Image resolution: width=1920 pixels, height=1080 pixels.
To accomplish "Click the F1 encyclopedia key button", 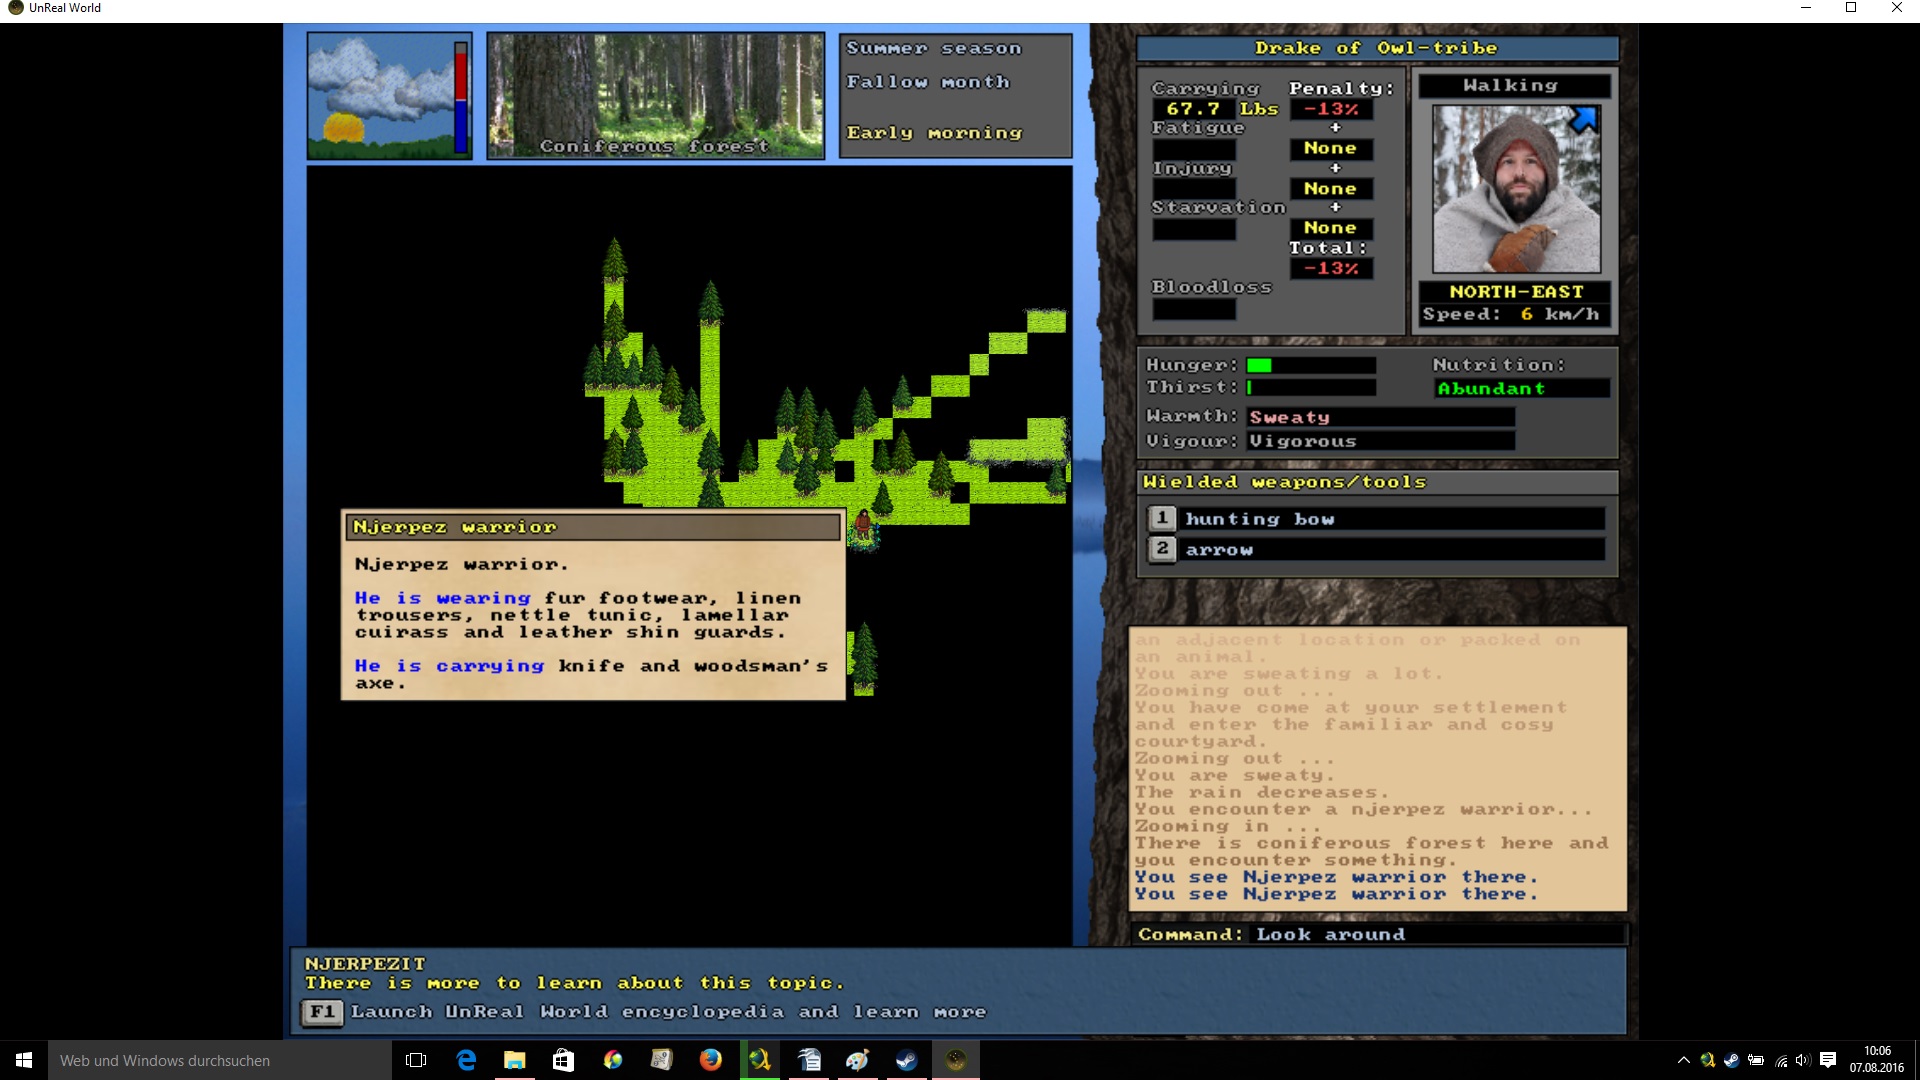I will [x=322, y=1012].
